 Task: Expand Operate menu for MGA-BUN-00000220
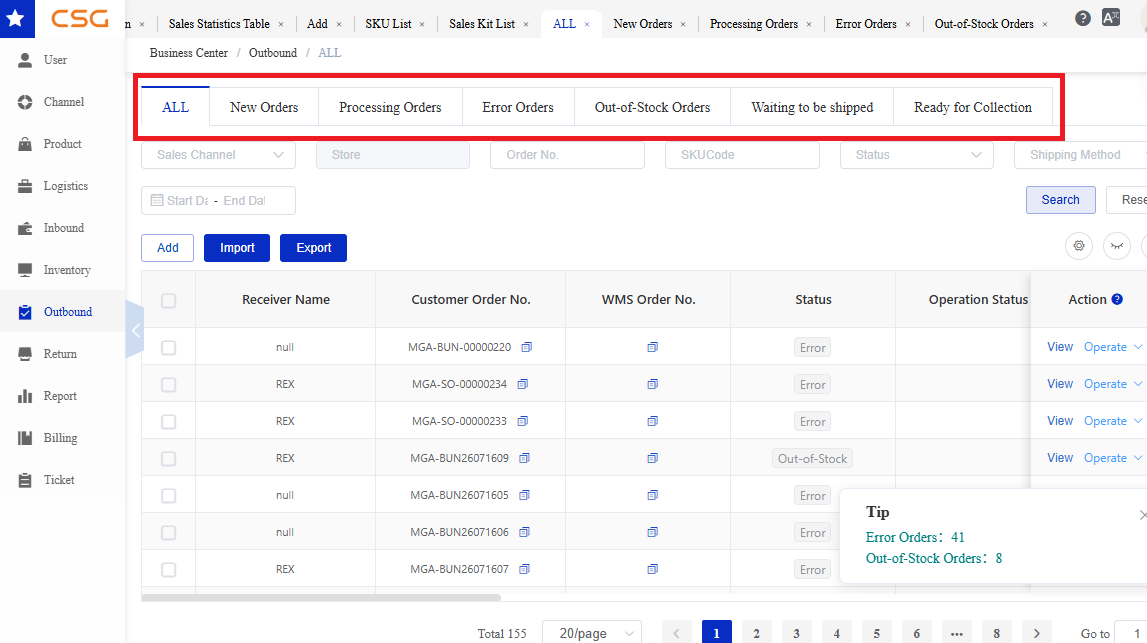[1113, 347]
